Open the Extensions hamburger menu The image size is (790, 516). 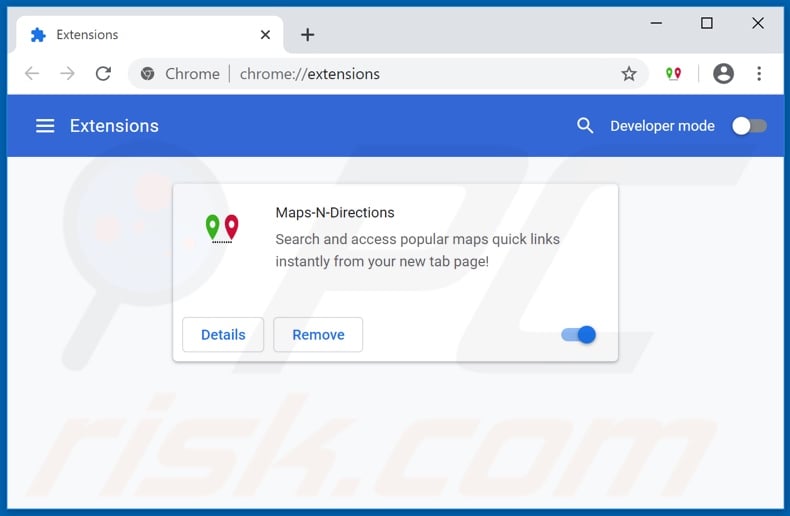[x=45, y=126]
